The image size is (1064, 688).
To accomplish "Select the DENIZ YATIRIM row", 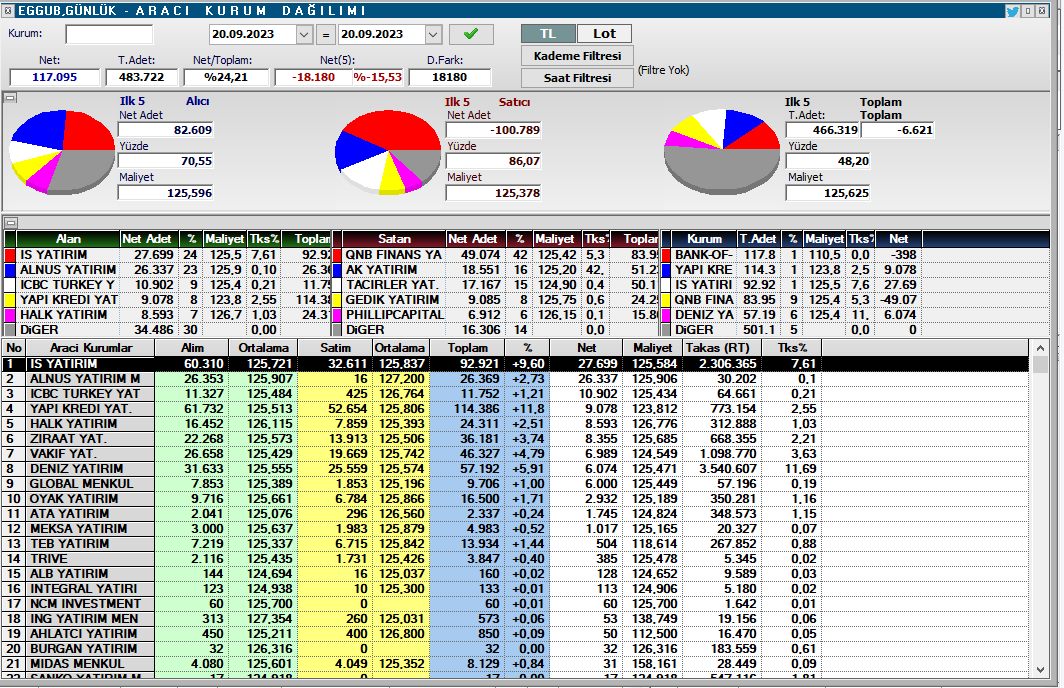I will click(515, 469).
